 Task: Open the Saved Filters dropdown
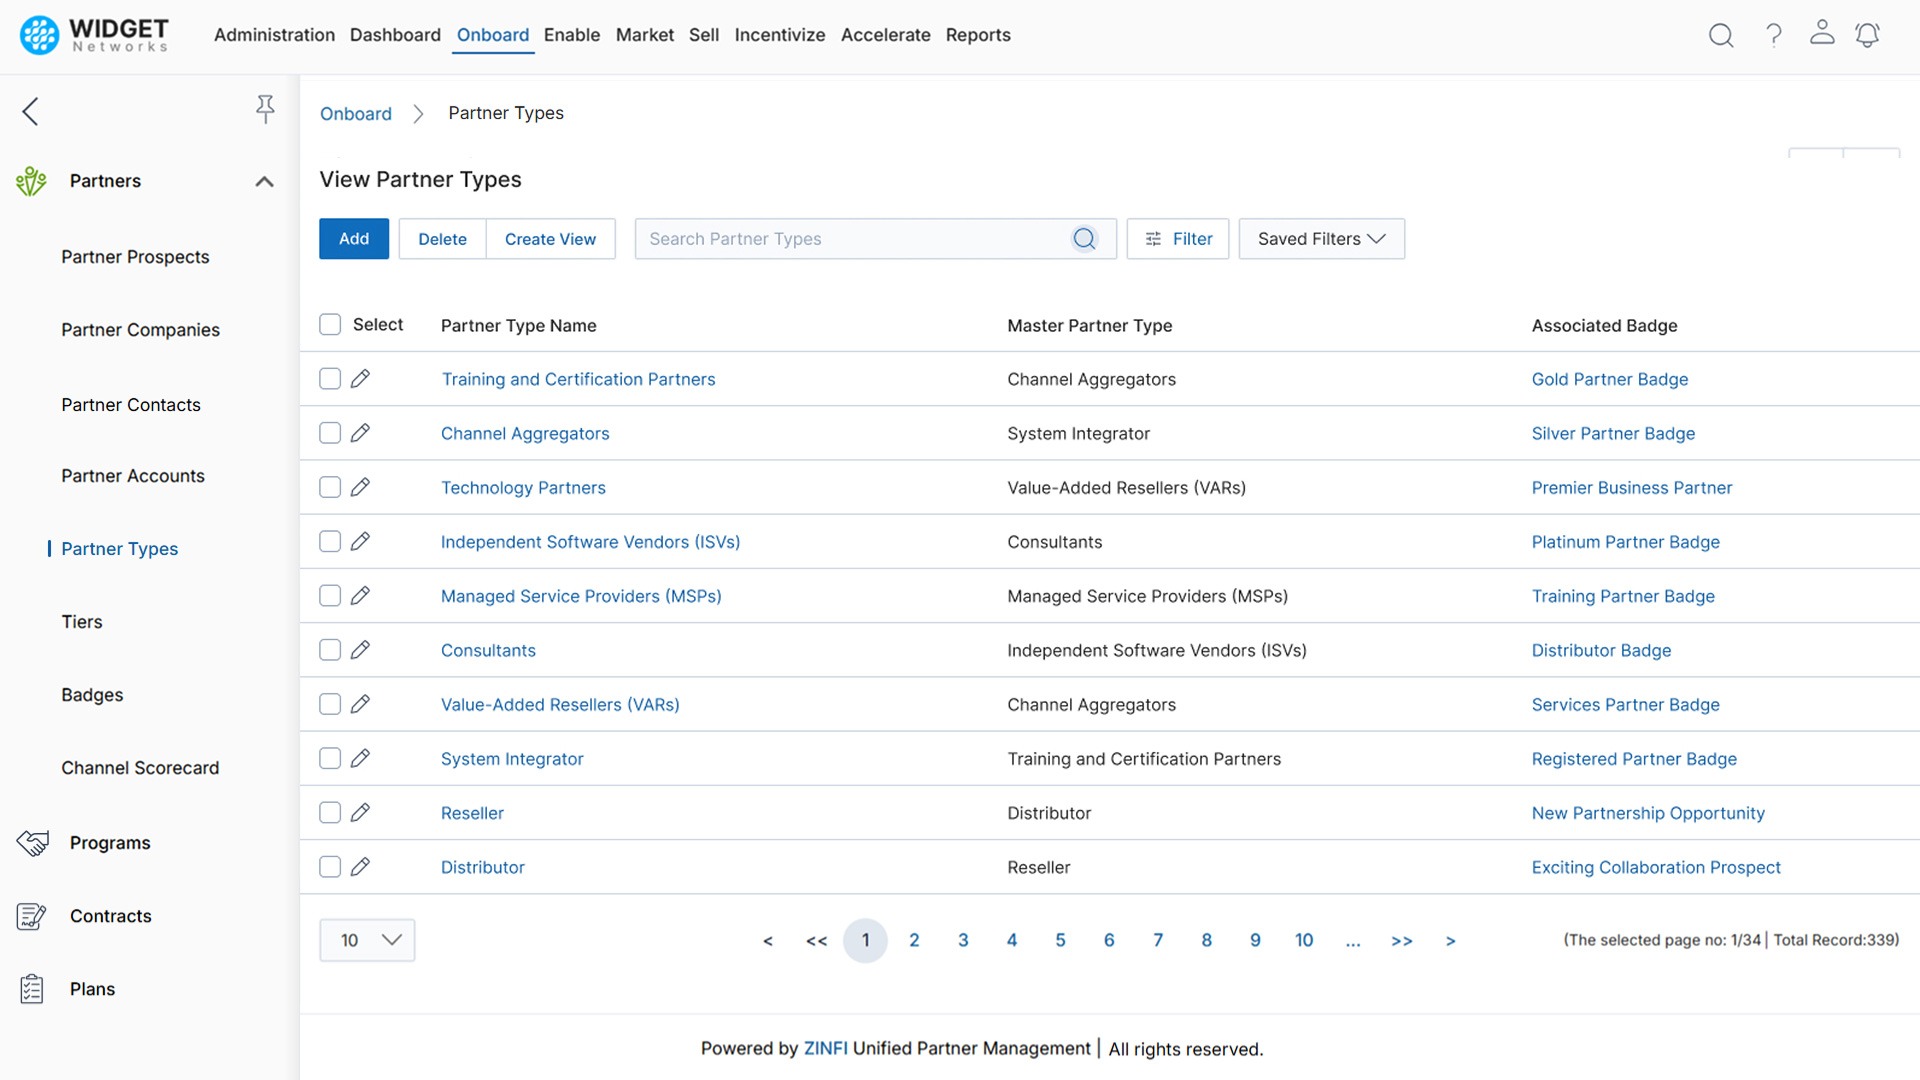click(x=1320, y=239)
